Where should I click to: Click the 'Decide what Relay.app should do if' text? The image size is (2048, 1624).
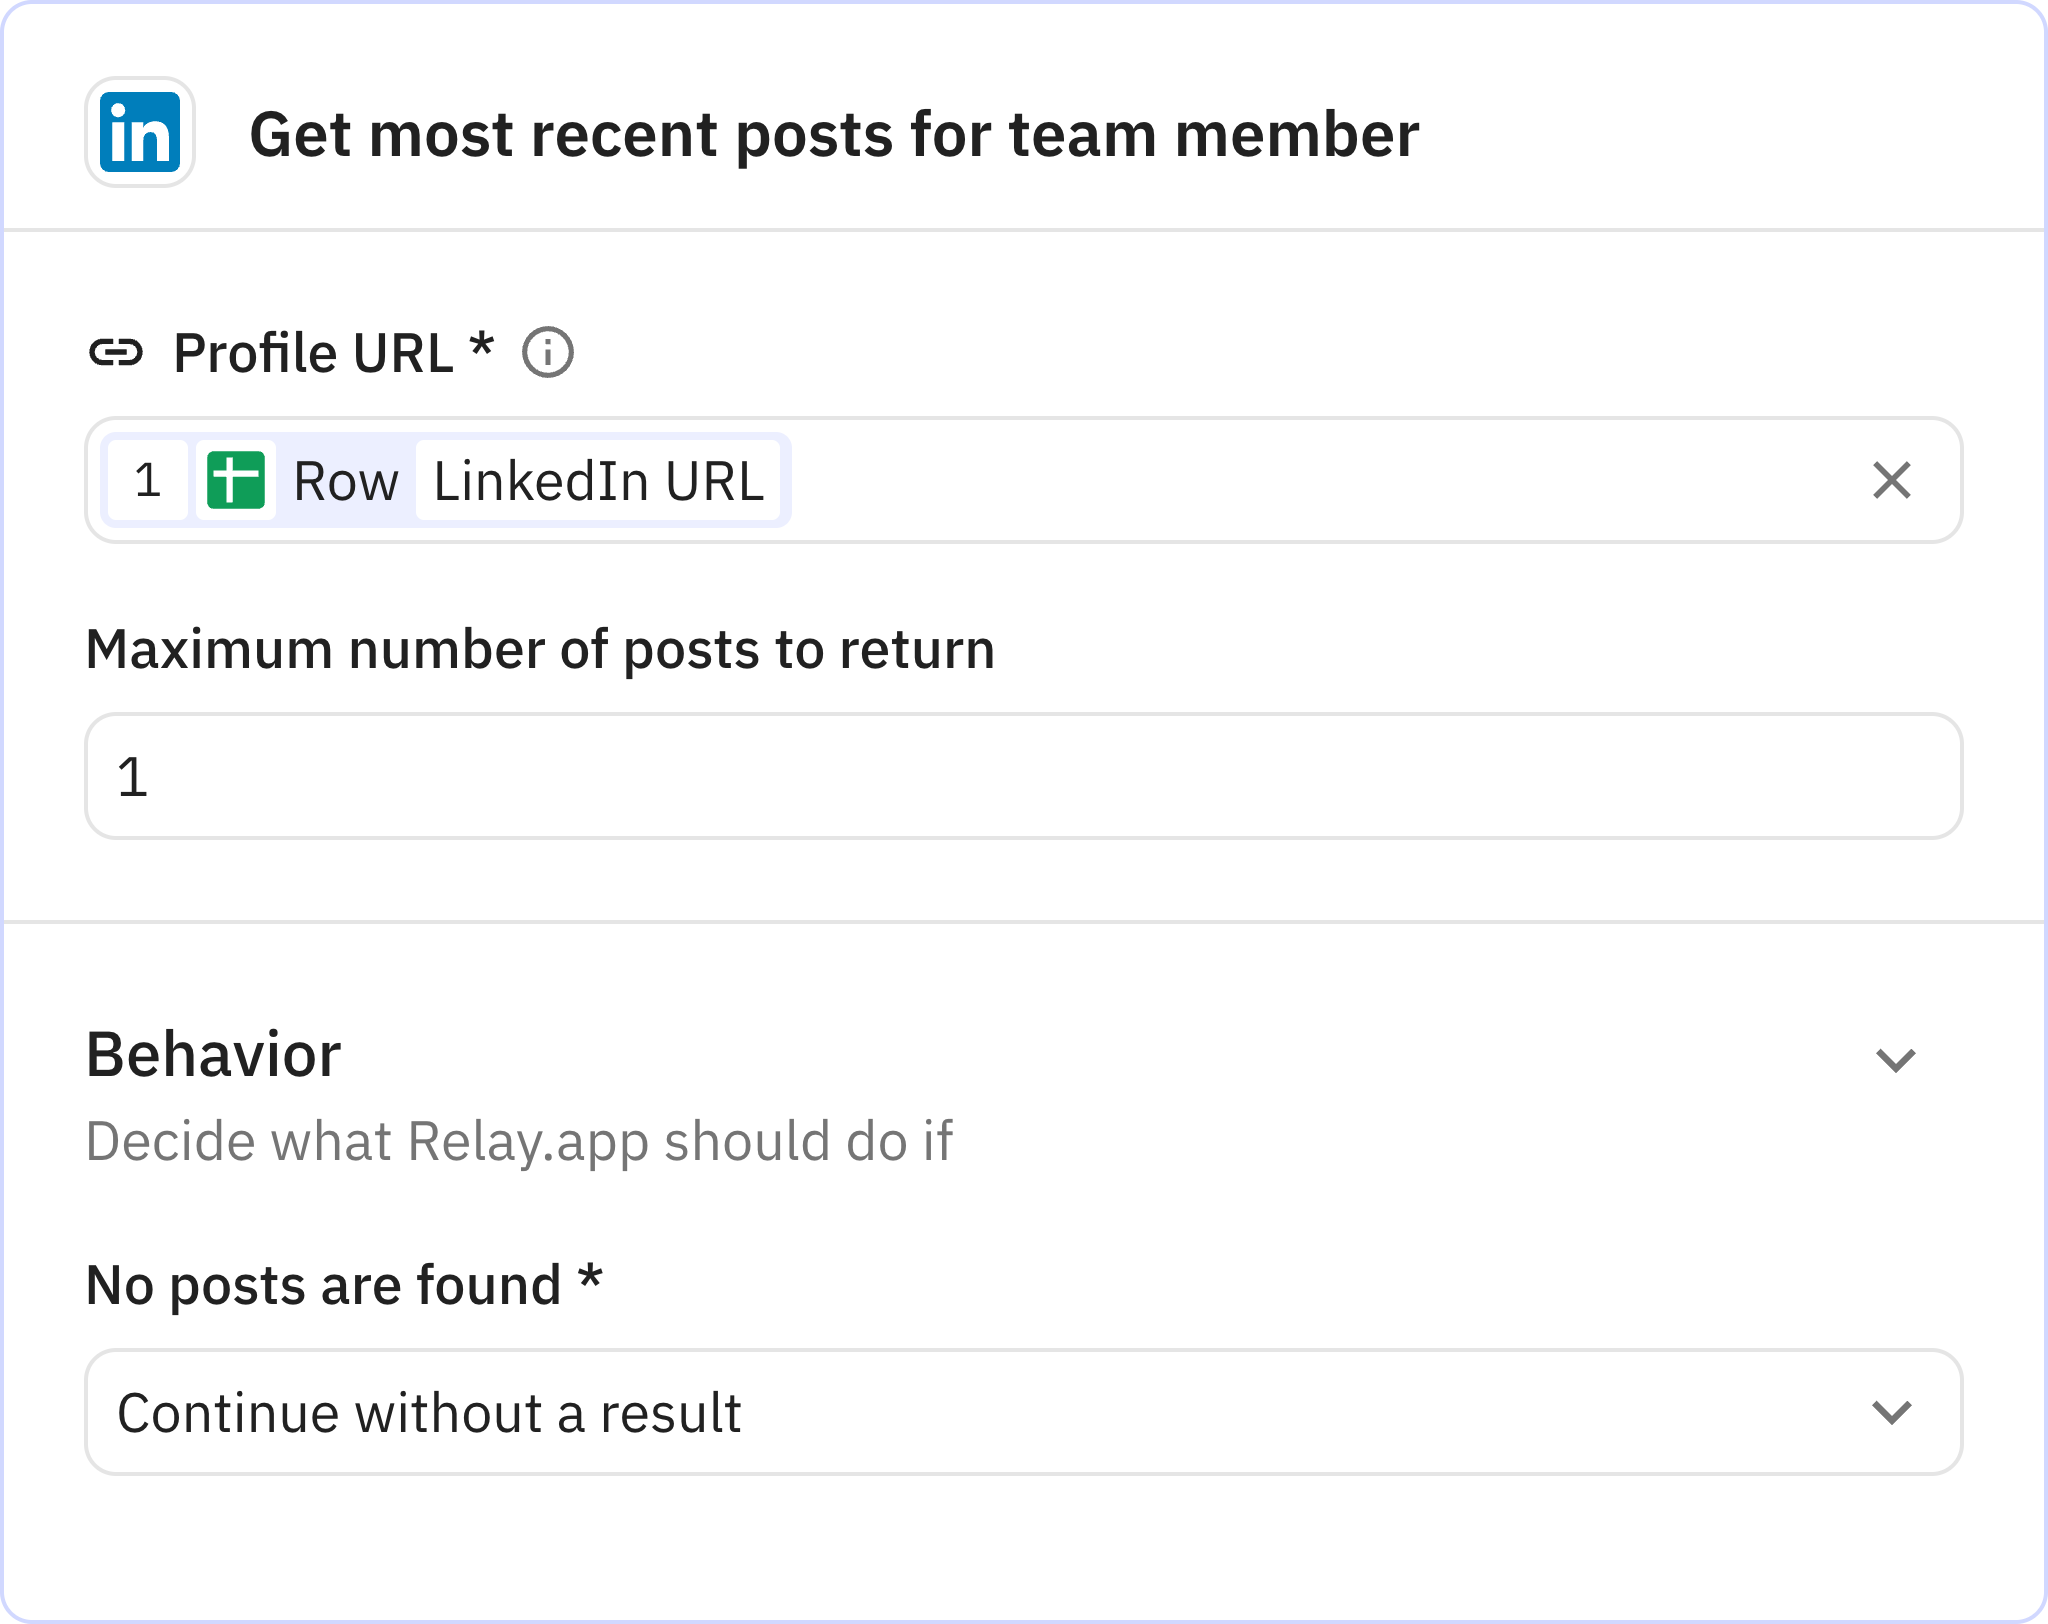pyautogui.click(x=519, y=1141)
